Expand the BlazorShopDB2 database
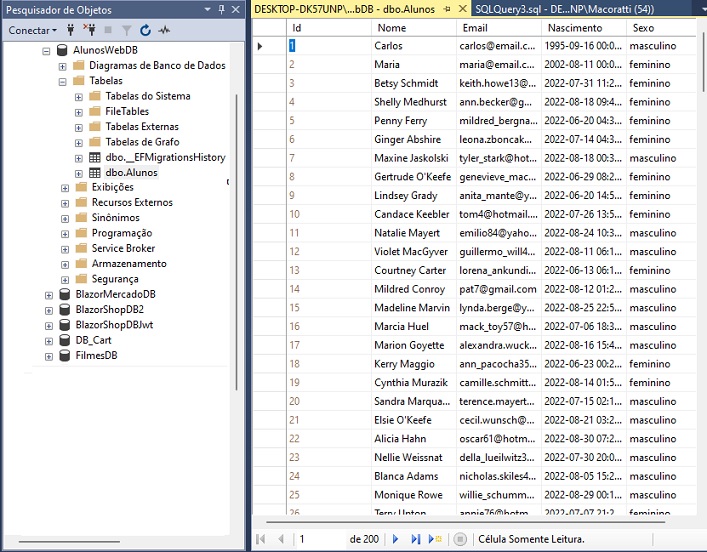Viewport: 707px width, 552px height. coord(49,311)
